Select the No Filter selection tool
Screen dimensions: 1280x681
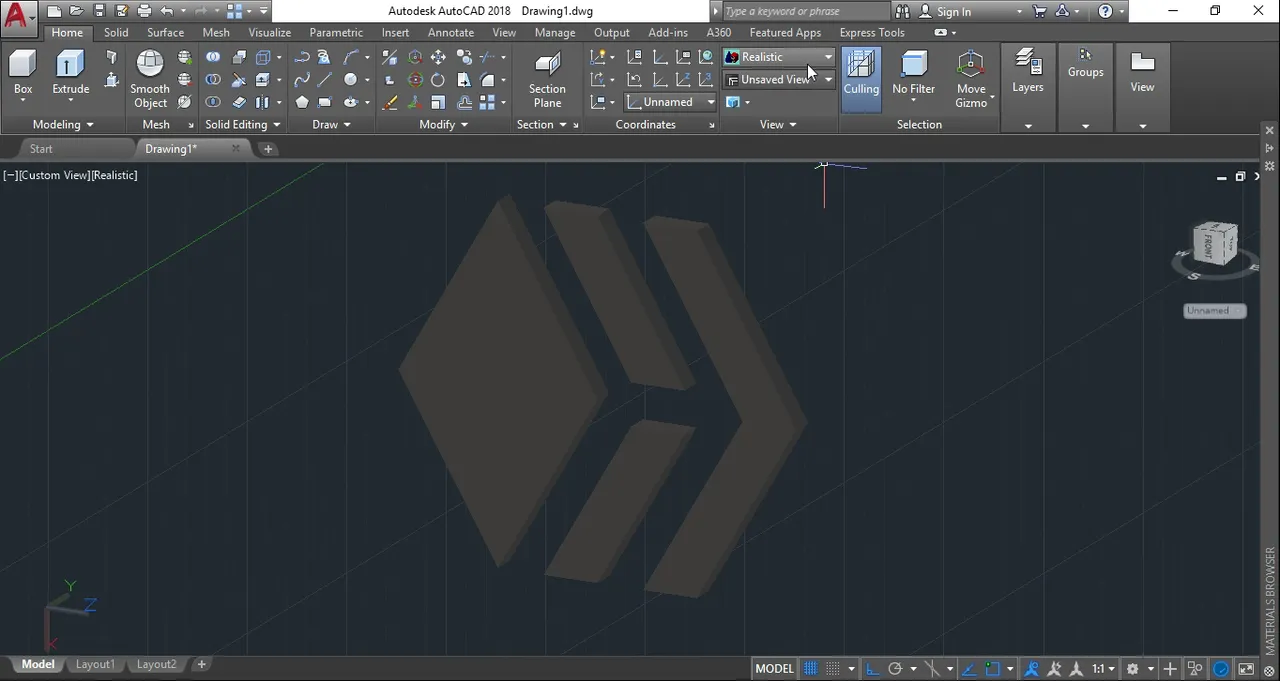914,75
